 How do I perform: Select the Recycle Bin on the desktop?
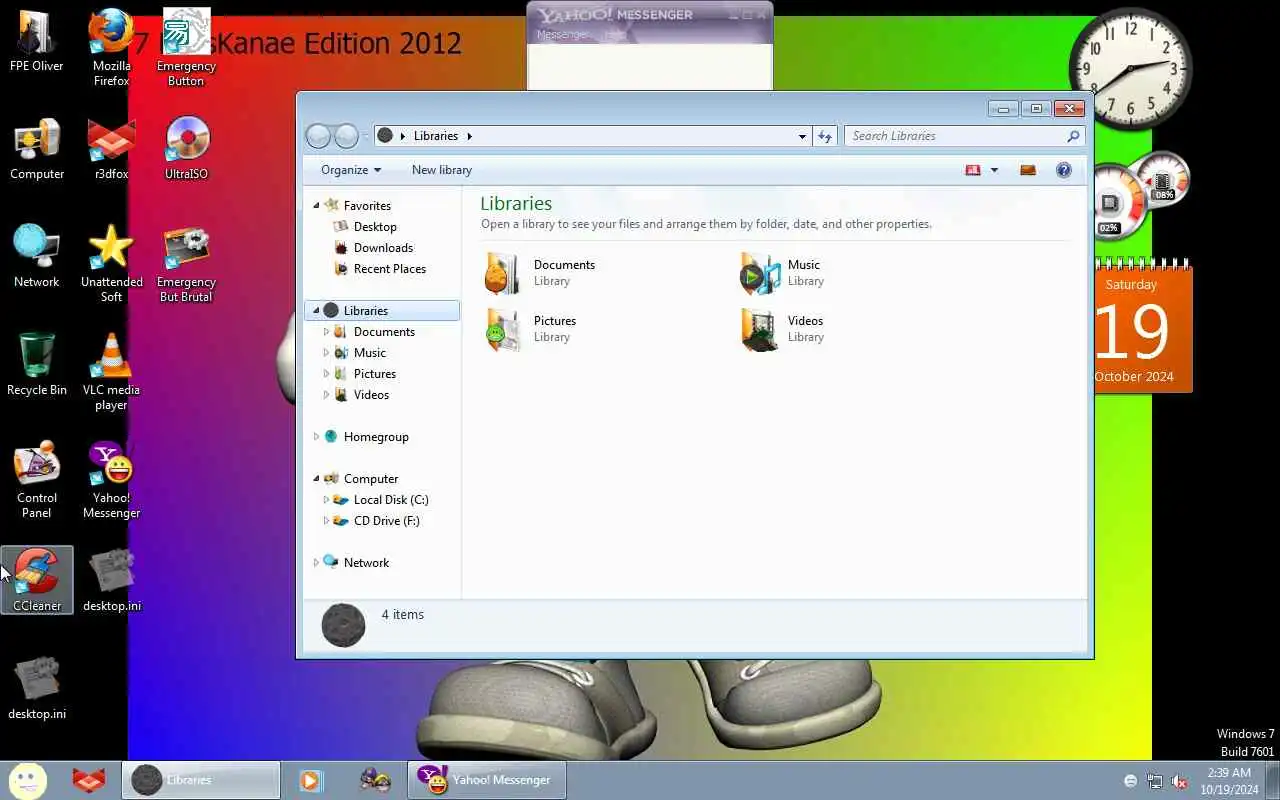click(37, 366)
